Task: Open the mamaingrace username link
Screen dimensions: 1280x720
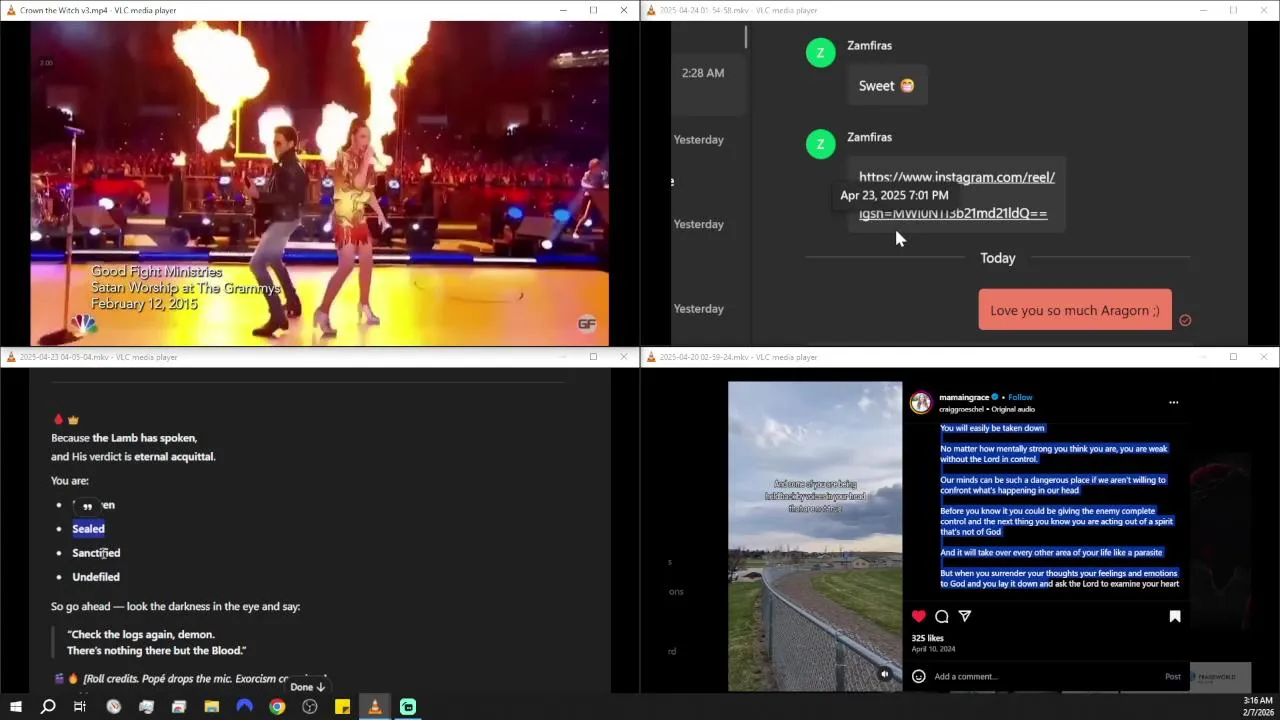Action: pos(964,397)
